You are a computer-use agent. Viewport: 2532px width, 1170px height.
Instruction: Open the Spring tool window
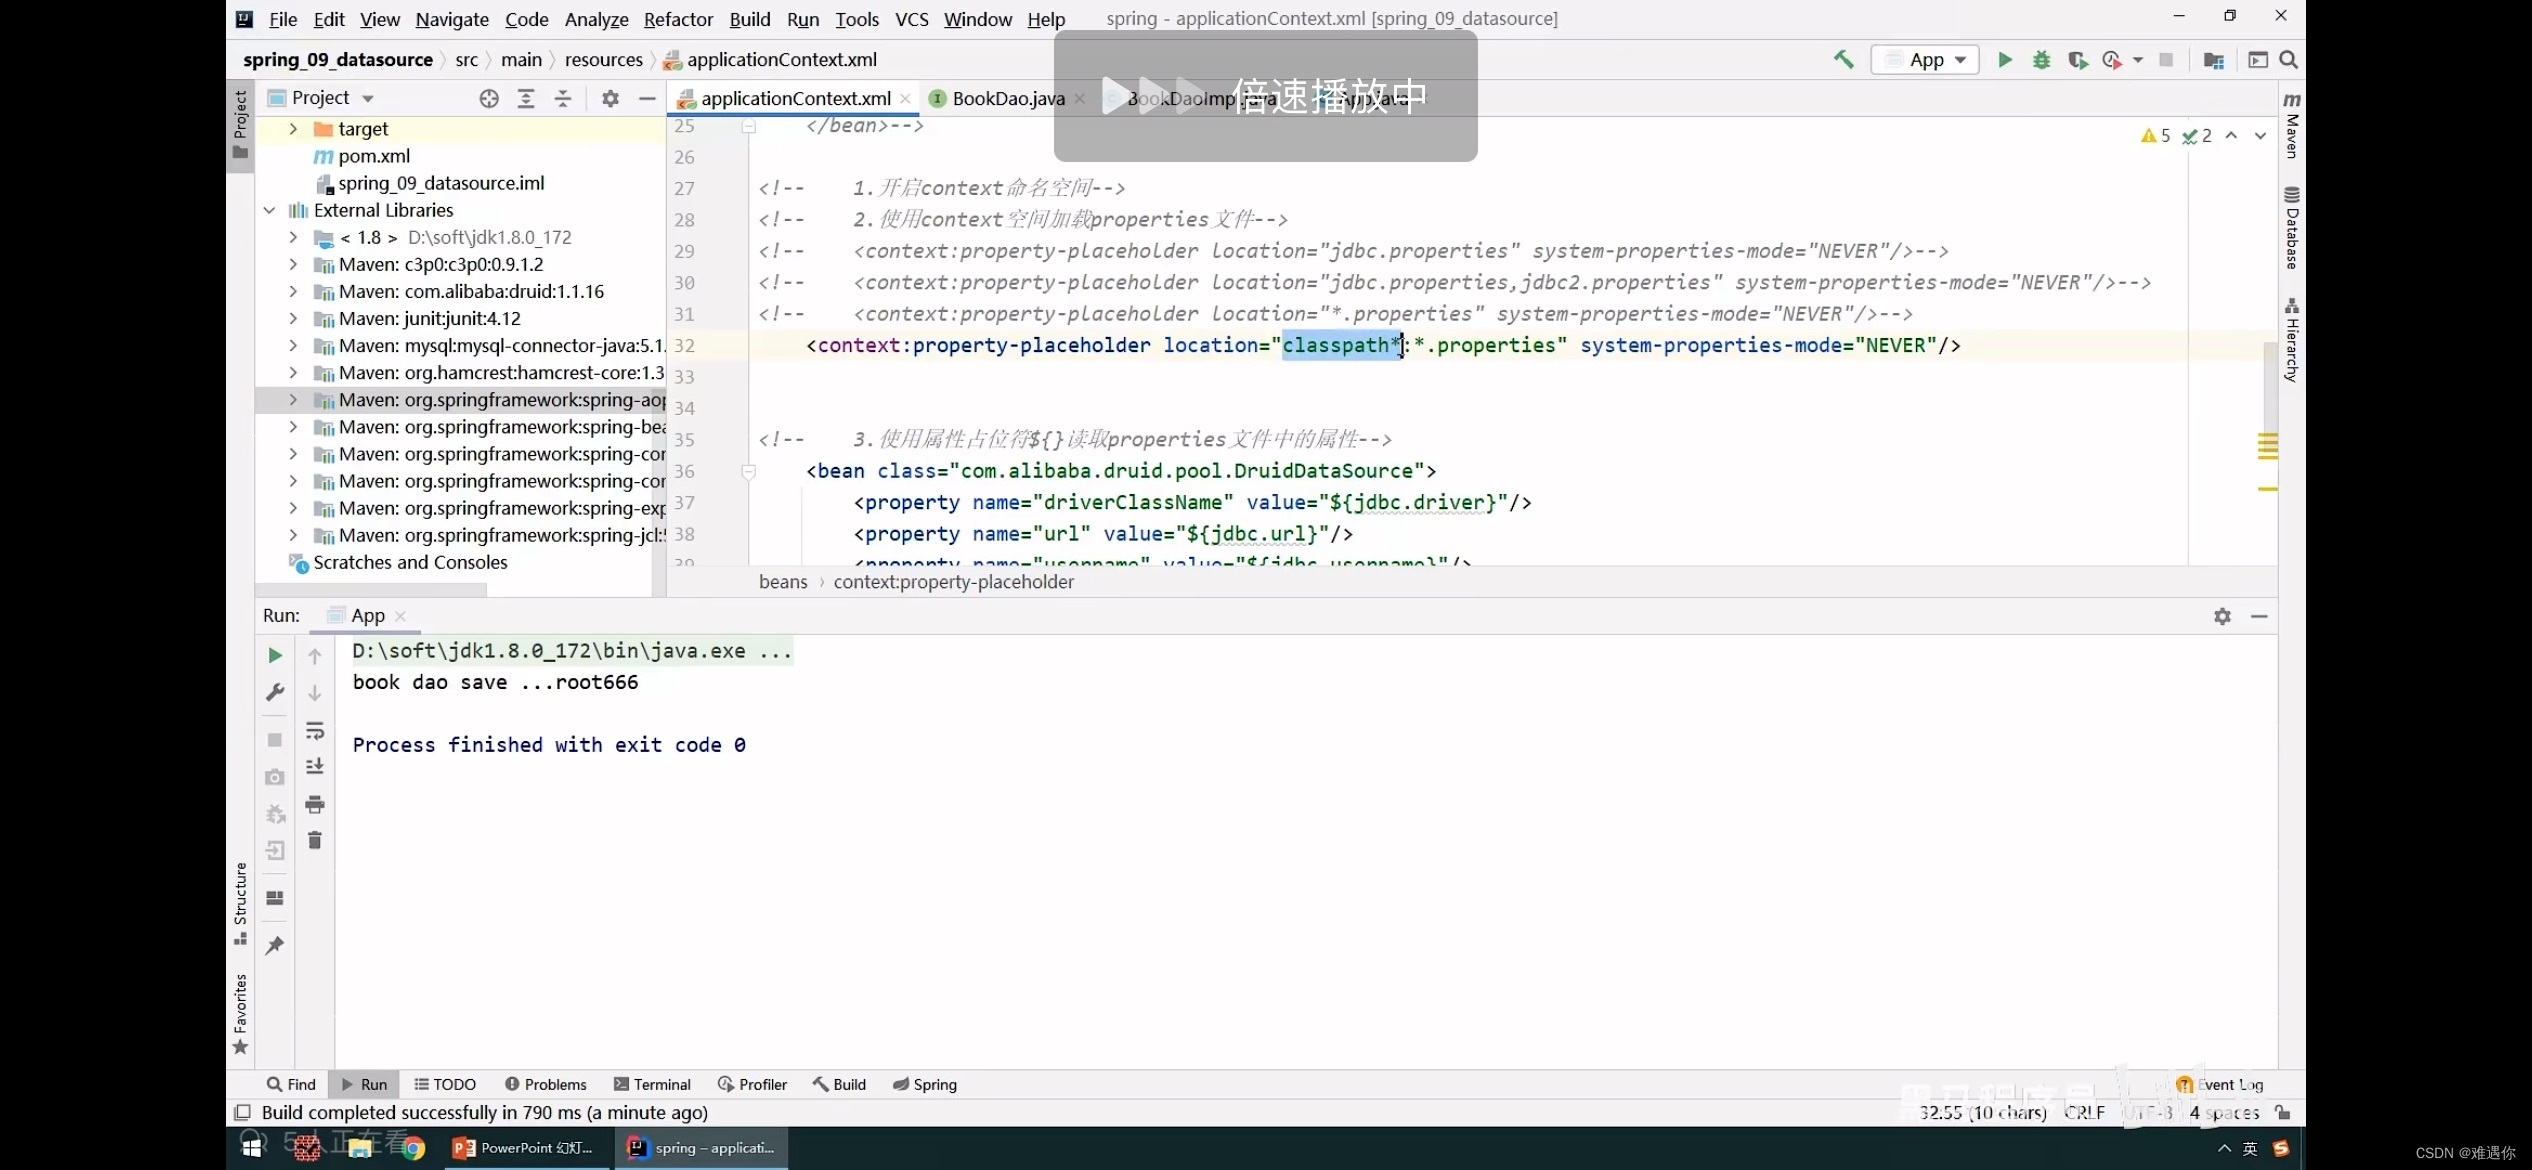click(x=925, y=1084)
